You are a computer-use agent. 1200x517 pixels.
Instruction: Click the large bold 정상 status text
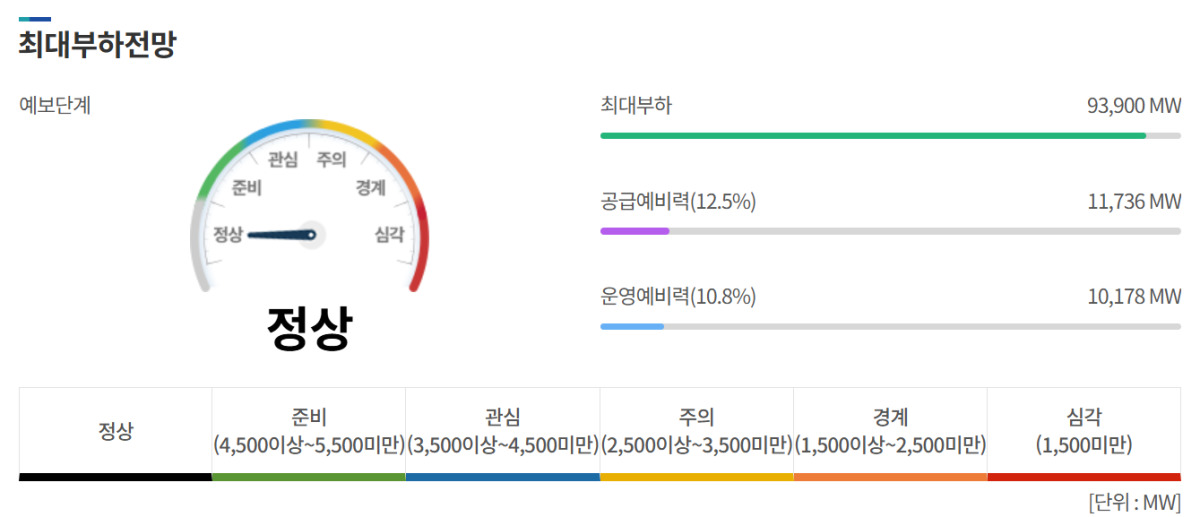pos(309,327)
